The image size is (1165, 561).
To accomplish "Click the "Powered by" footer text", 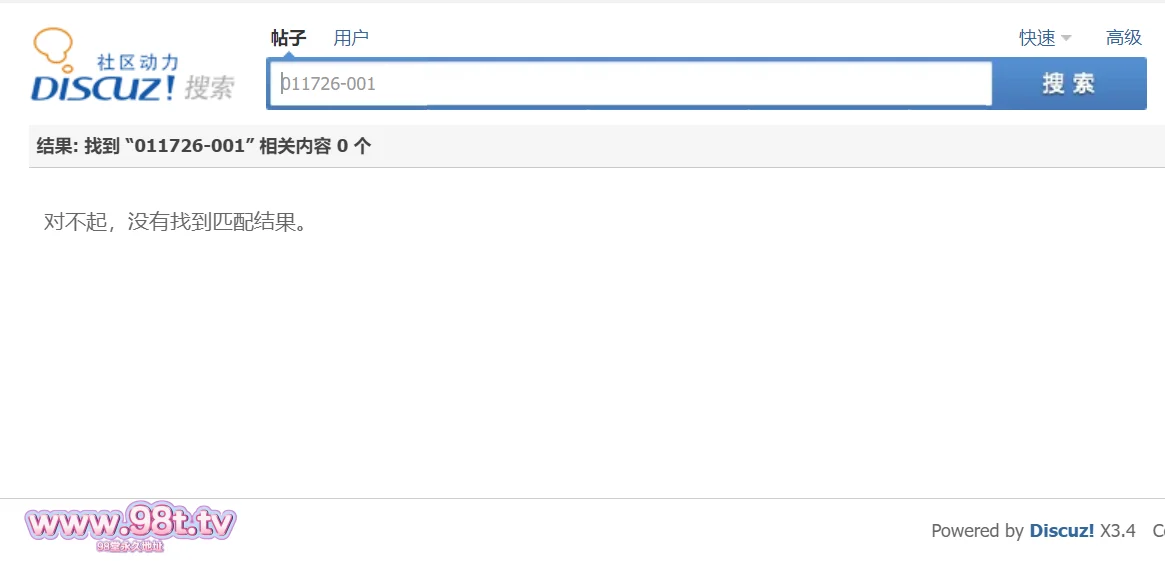I will [977, 531].
